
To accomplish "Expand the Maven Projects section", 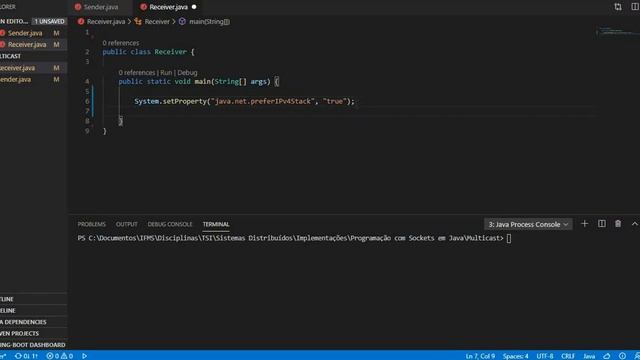I will [x=33, y=333].
